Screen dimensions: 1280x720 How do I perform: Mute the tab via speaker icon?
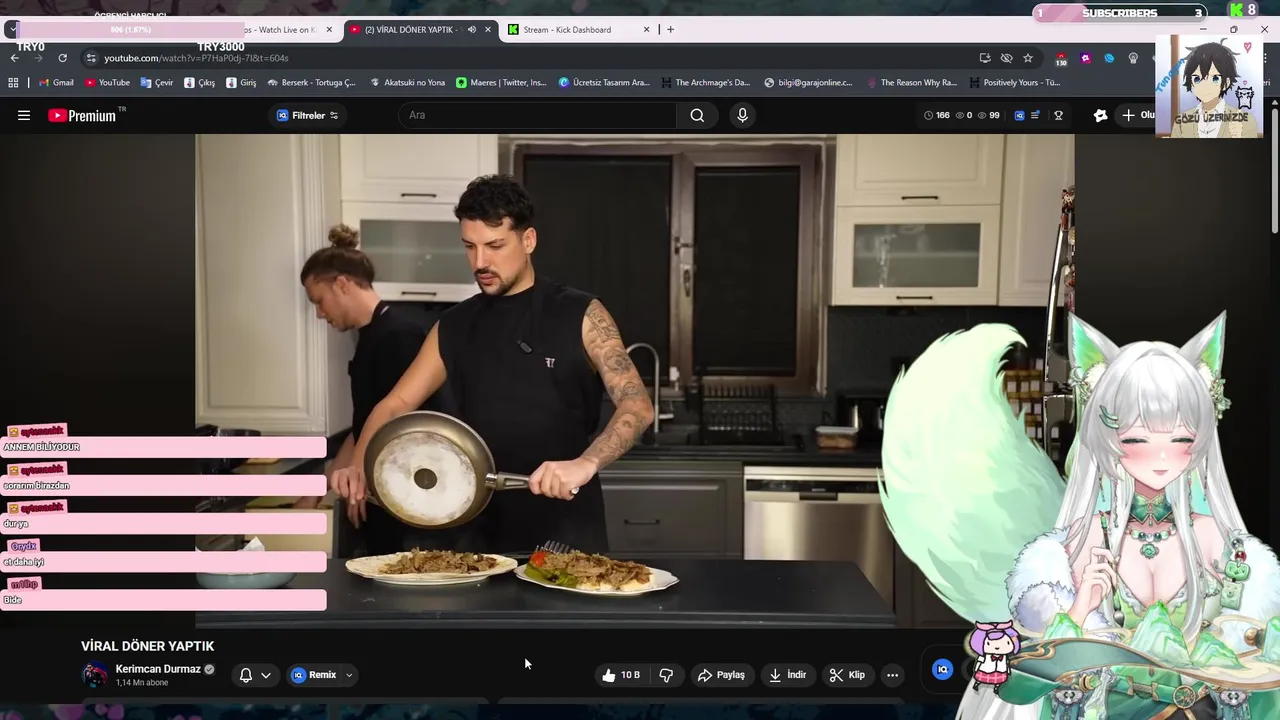(471, 30)
